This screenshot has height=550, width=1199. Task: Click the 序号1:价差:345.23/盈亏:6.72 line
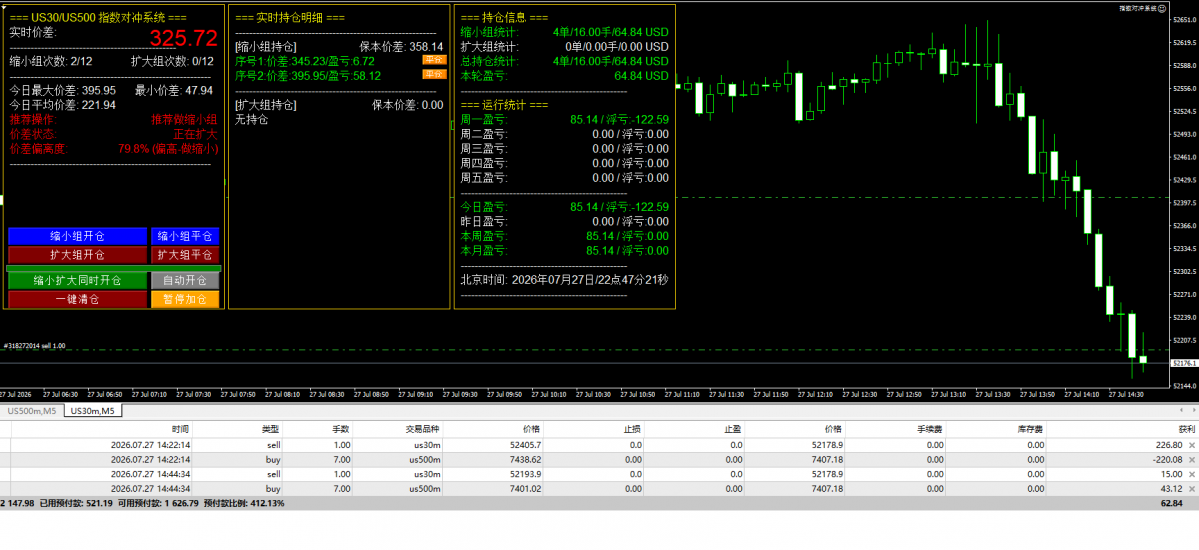click(x=305, y=61)
